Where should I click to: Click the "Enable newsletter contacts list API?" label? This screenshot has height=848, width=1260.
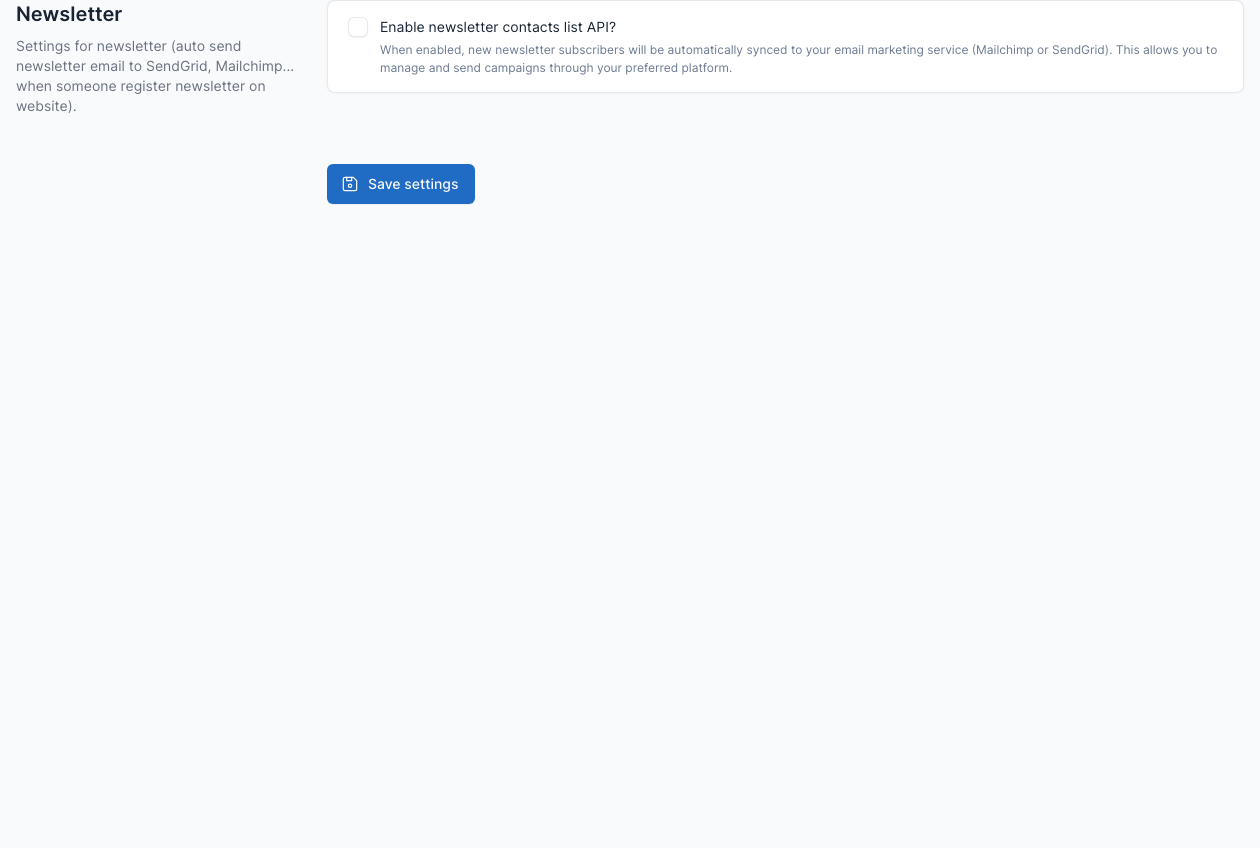[498, 27]
